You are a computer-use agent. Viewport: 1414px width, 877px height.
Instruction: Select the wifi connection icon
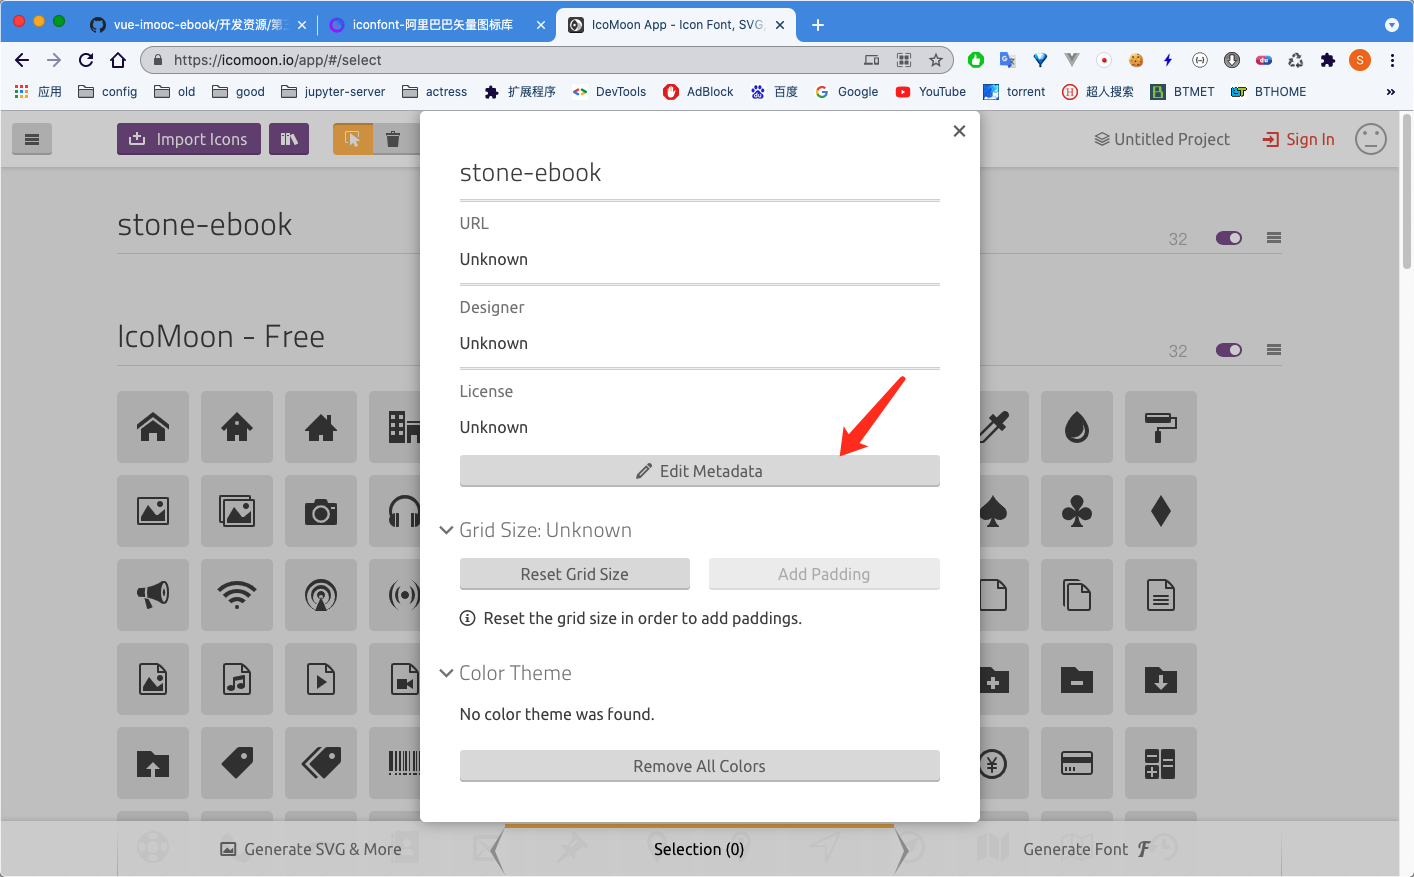pos(237,595)
